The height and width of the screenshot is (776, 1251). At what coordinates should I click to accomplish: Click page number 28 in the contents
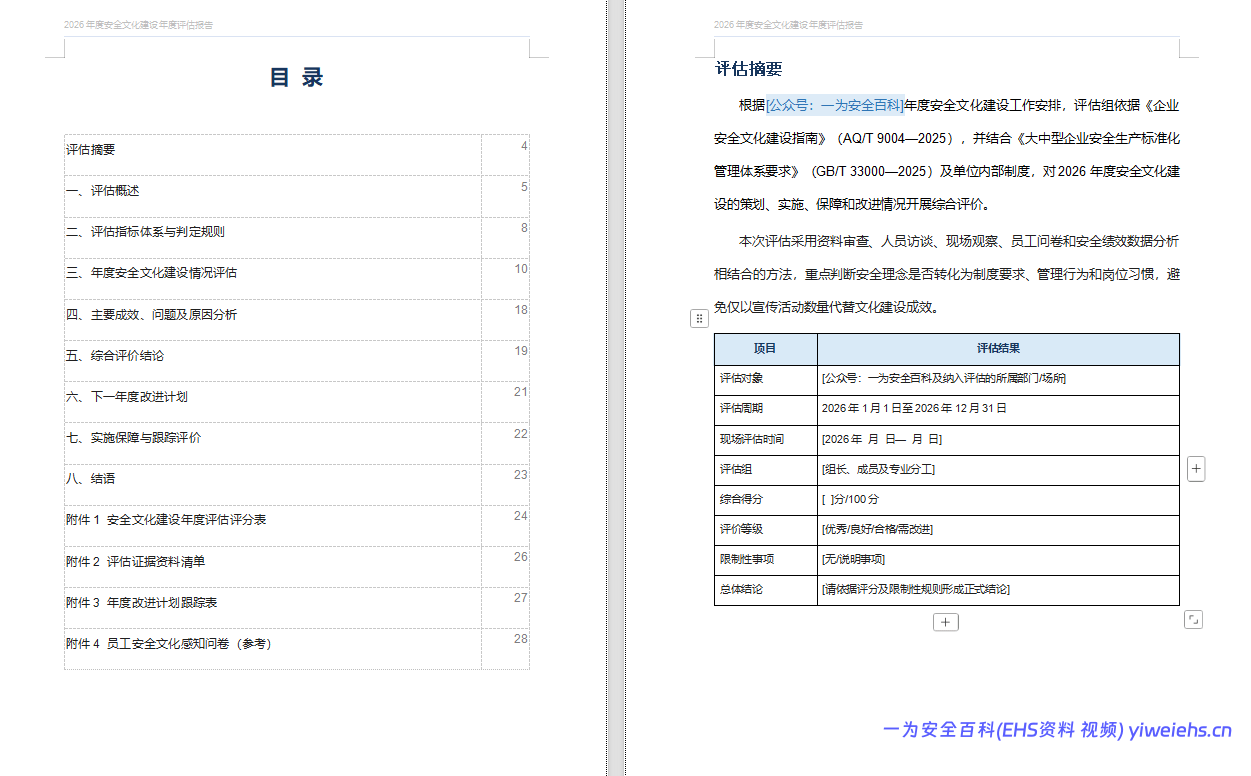pyautogui.click(x=521, y=639)
